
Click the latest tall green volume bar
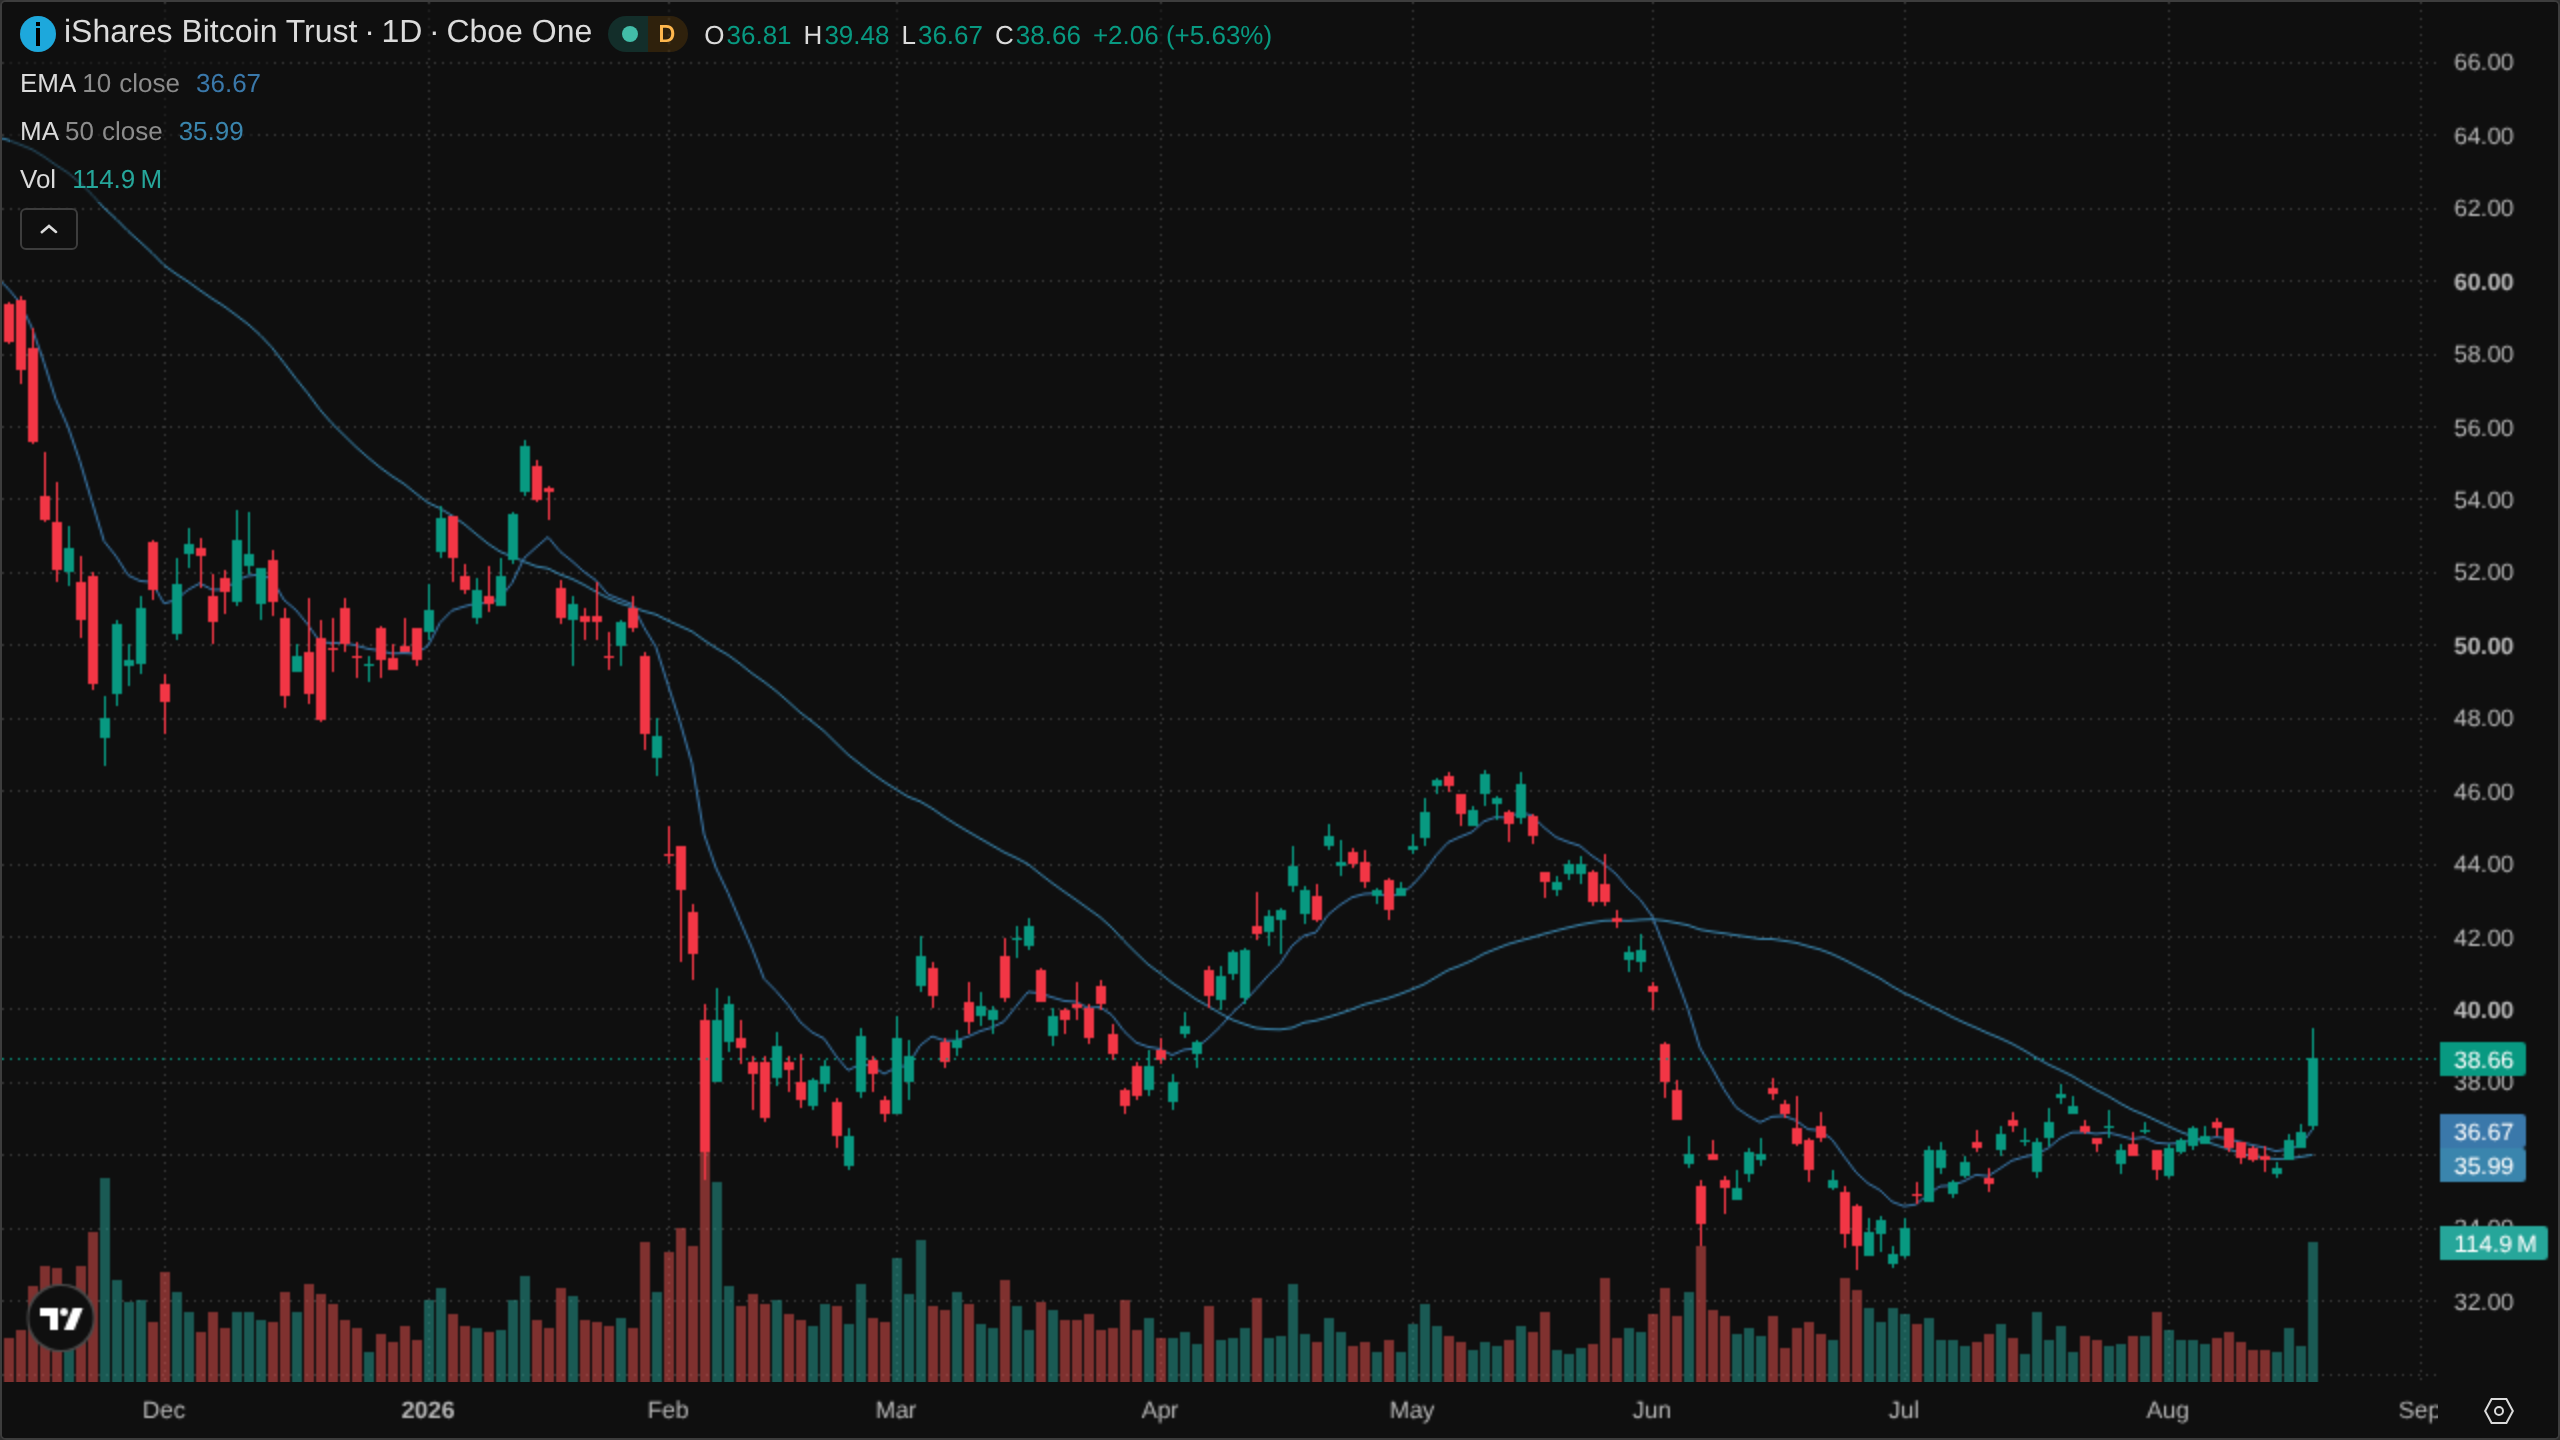coord(2313,1312)
